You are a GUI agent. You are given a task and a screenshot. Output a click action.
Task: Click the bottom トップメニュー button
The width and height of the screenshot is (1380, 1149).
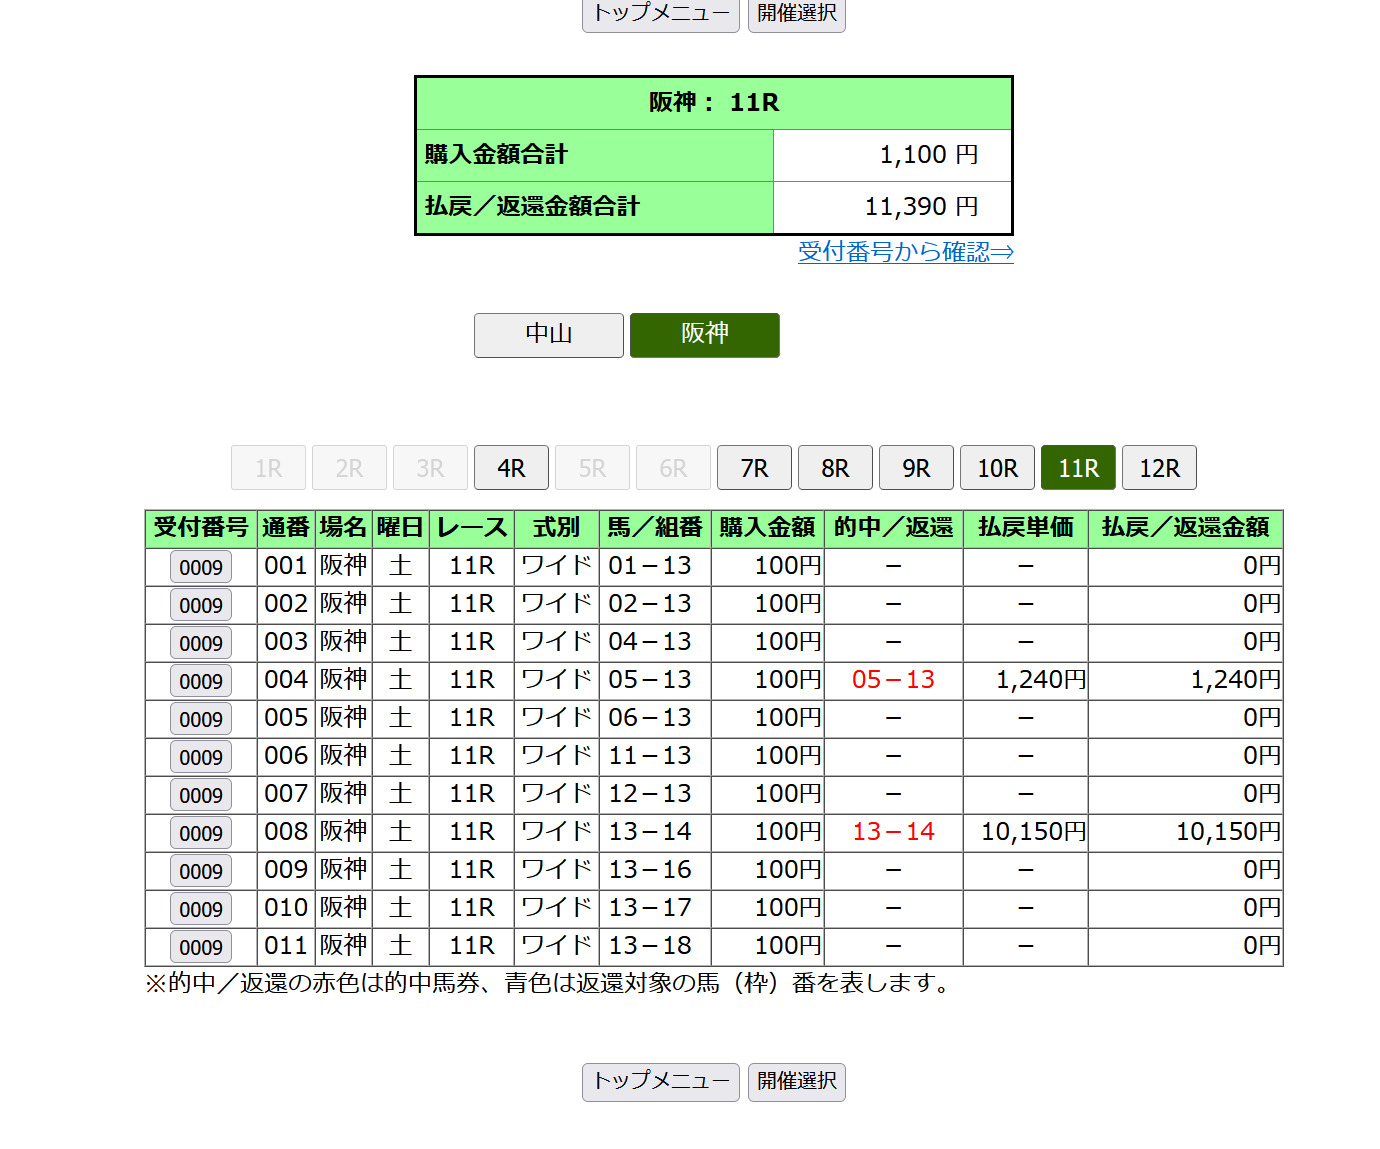coord(660,1082)
